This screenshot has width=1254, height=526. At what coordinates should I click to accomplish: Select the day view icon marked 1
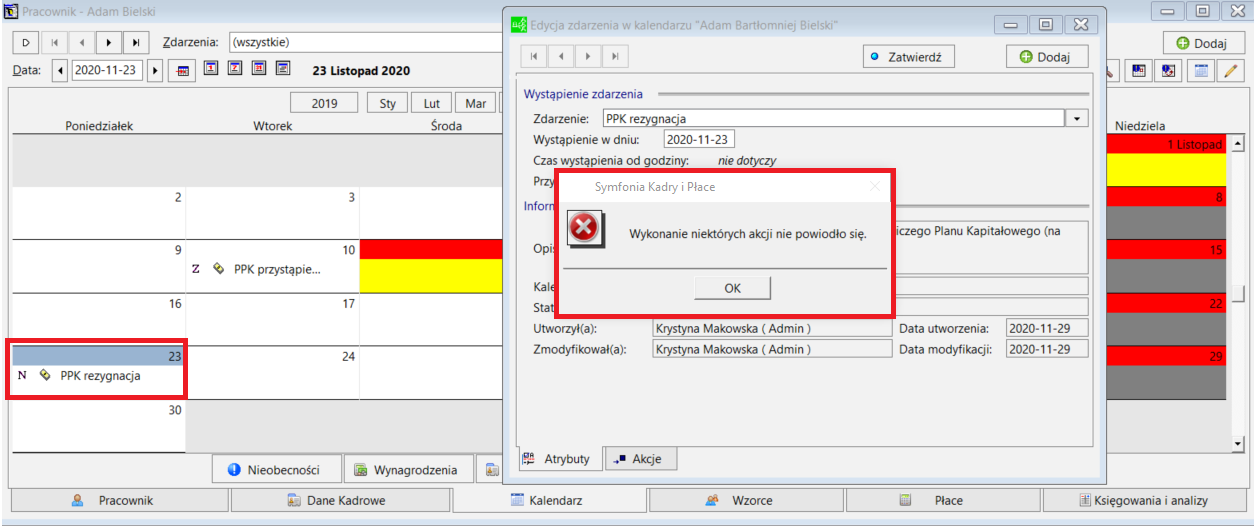211,69
